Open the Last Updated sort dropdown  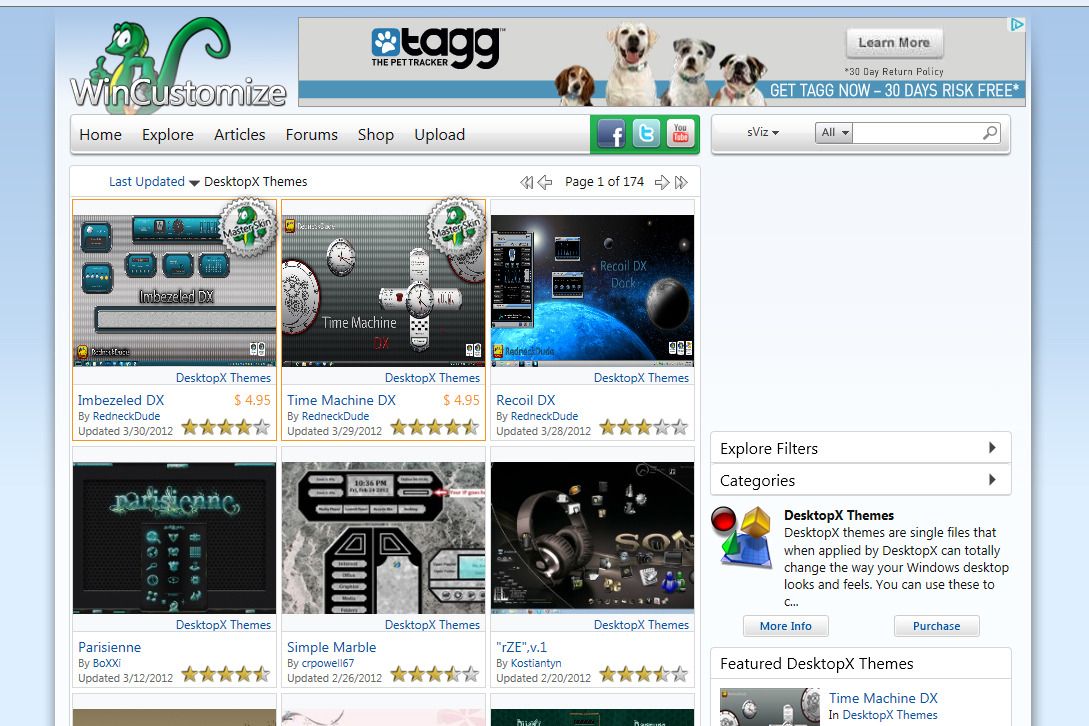point(153,182)
